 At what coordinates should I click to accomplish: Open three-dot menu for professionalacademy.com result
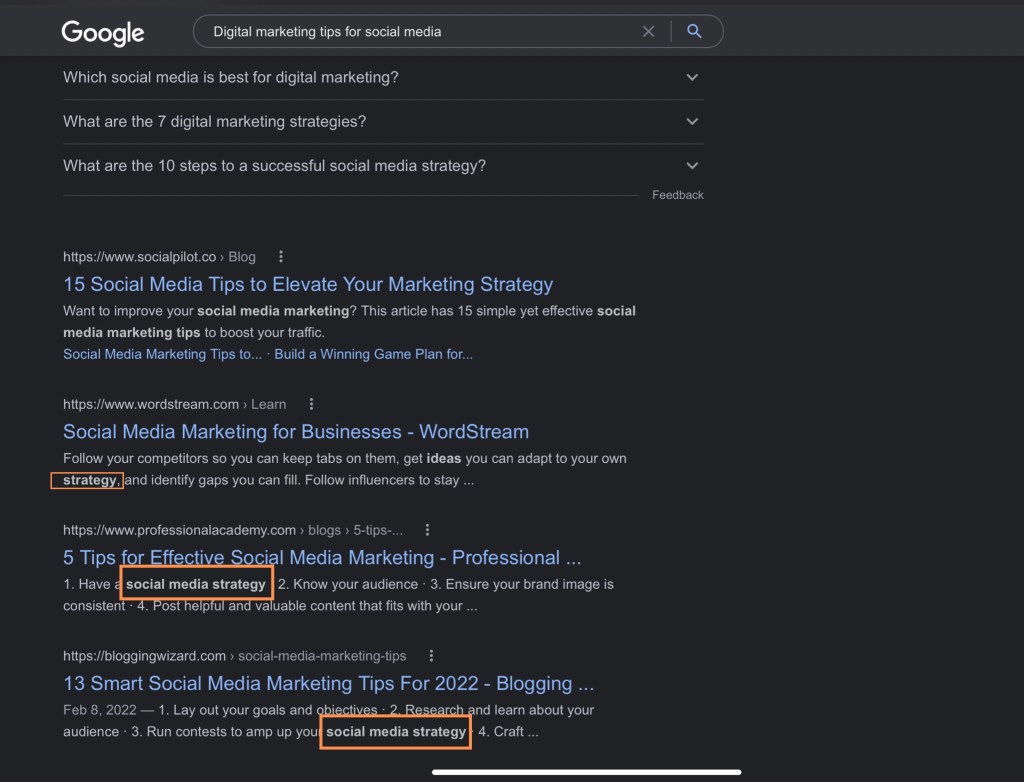[427, 530]
